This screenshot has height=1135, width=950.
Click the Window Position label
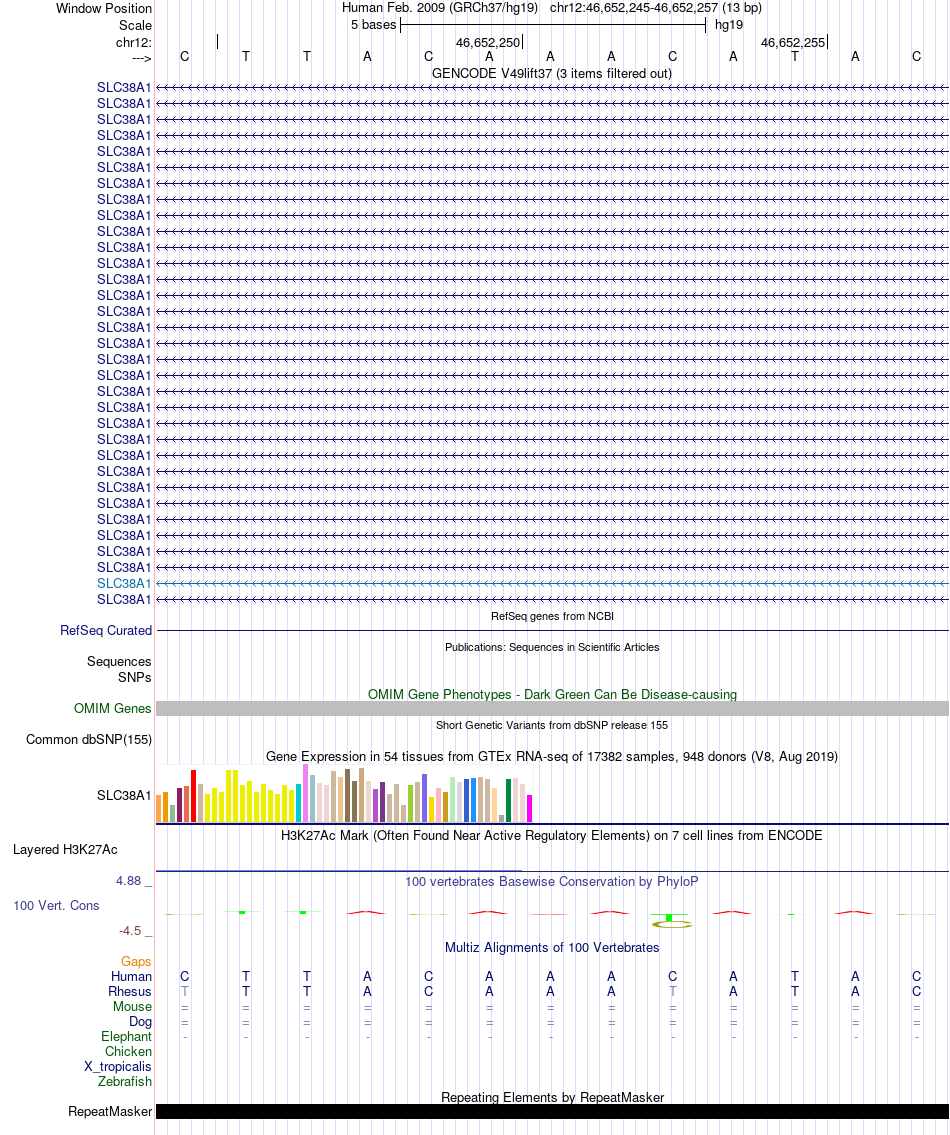click(x=104, y=9)
